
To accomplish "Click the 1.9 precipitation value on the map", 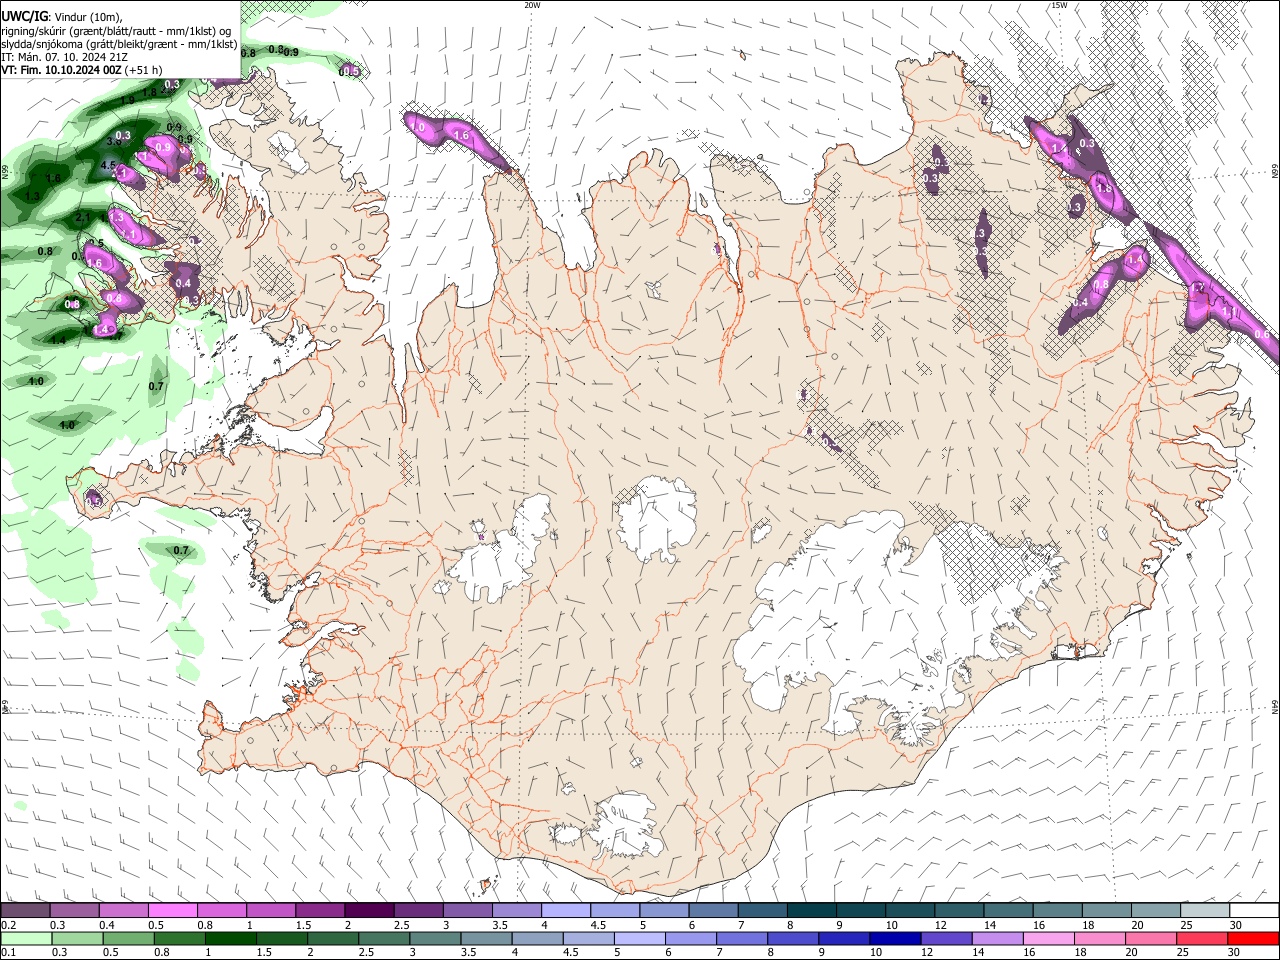I will [x=127, y=101].
